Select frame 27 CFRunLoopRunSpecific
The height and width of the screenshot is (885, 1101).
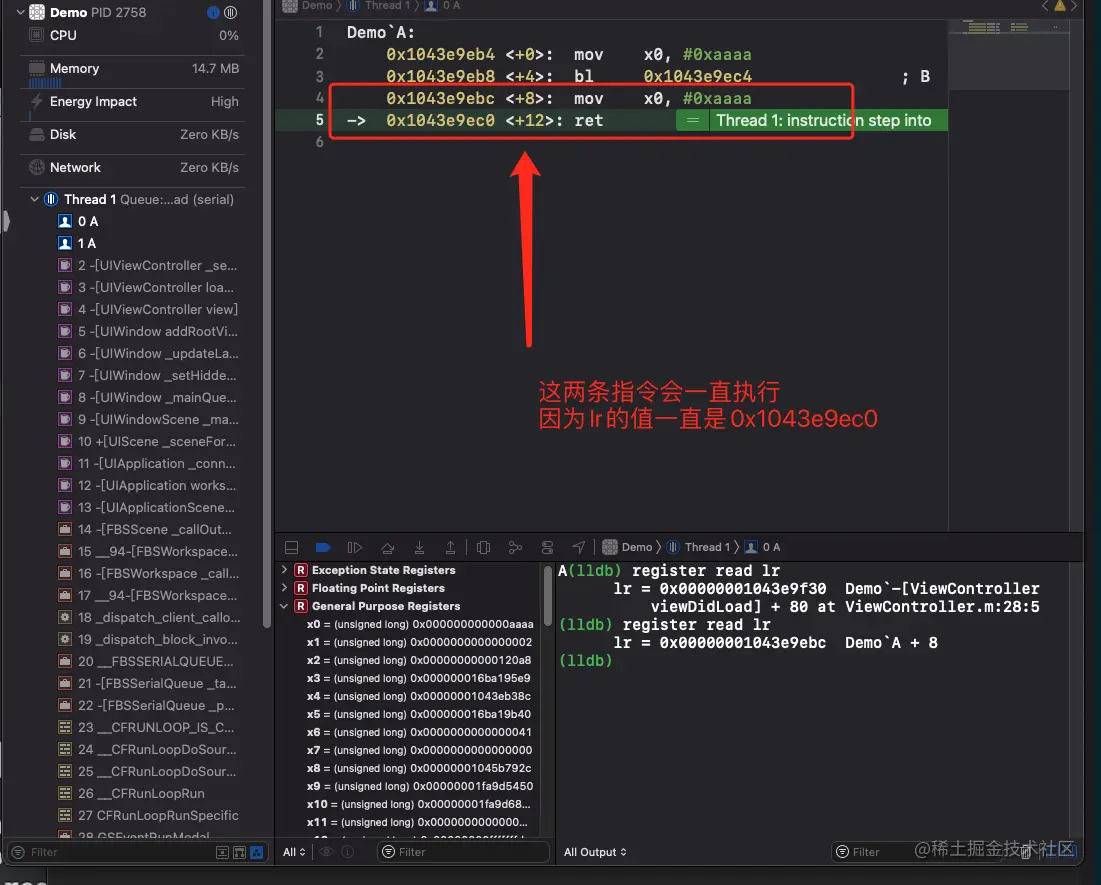(149, 815)
